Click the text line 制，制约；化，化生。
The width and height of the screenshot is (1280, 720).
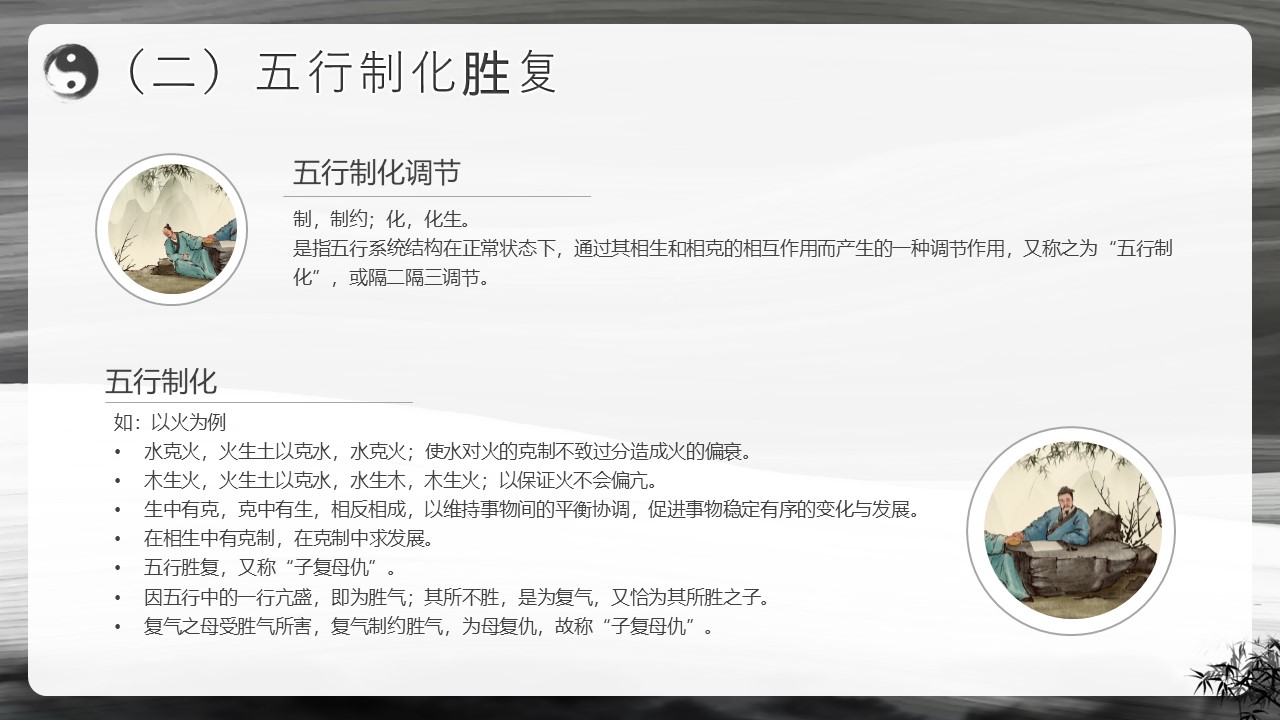(x=380, y=219)
